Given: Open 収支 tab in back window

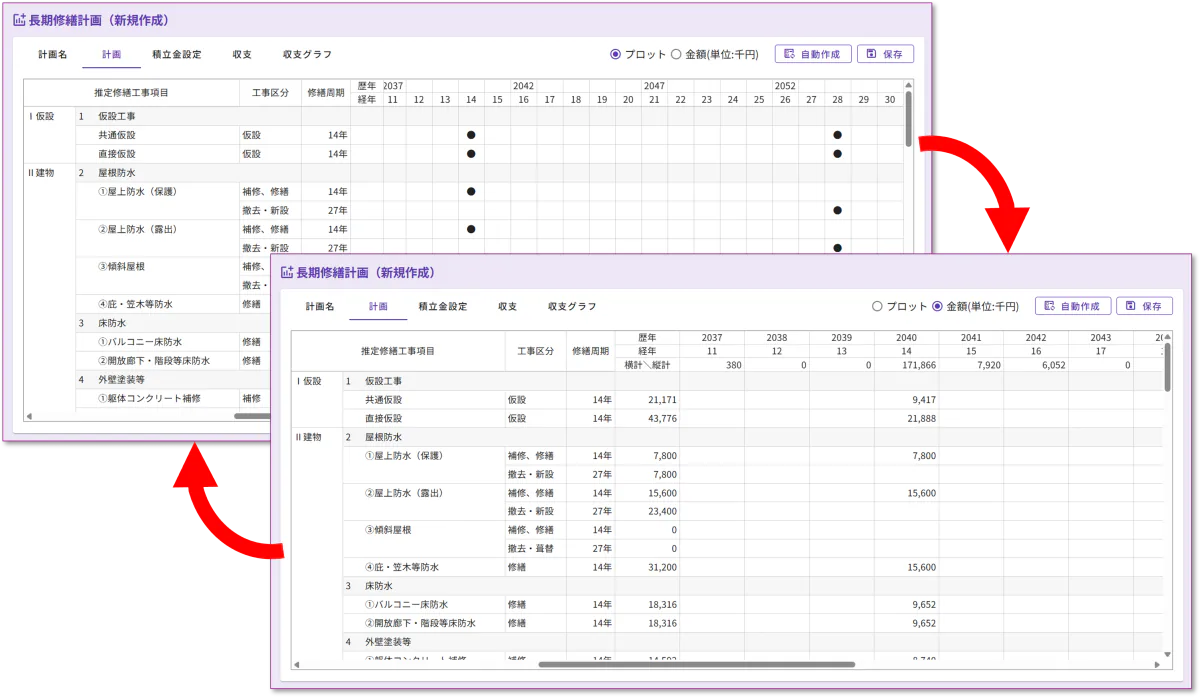Looking at the screenshot, I should [x=241, y=54].
